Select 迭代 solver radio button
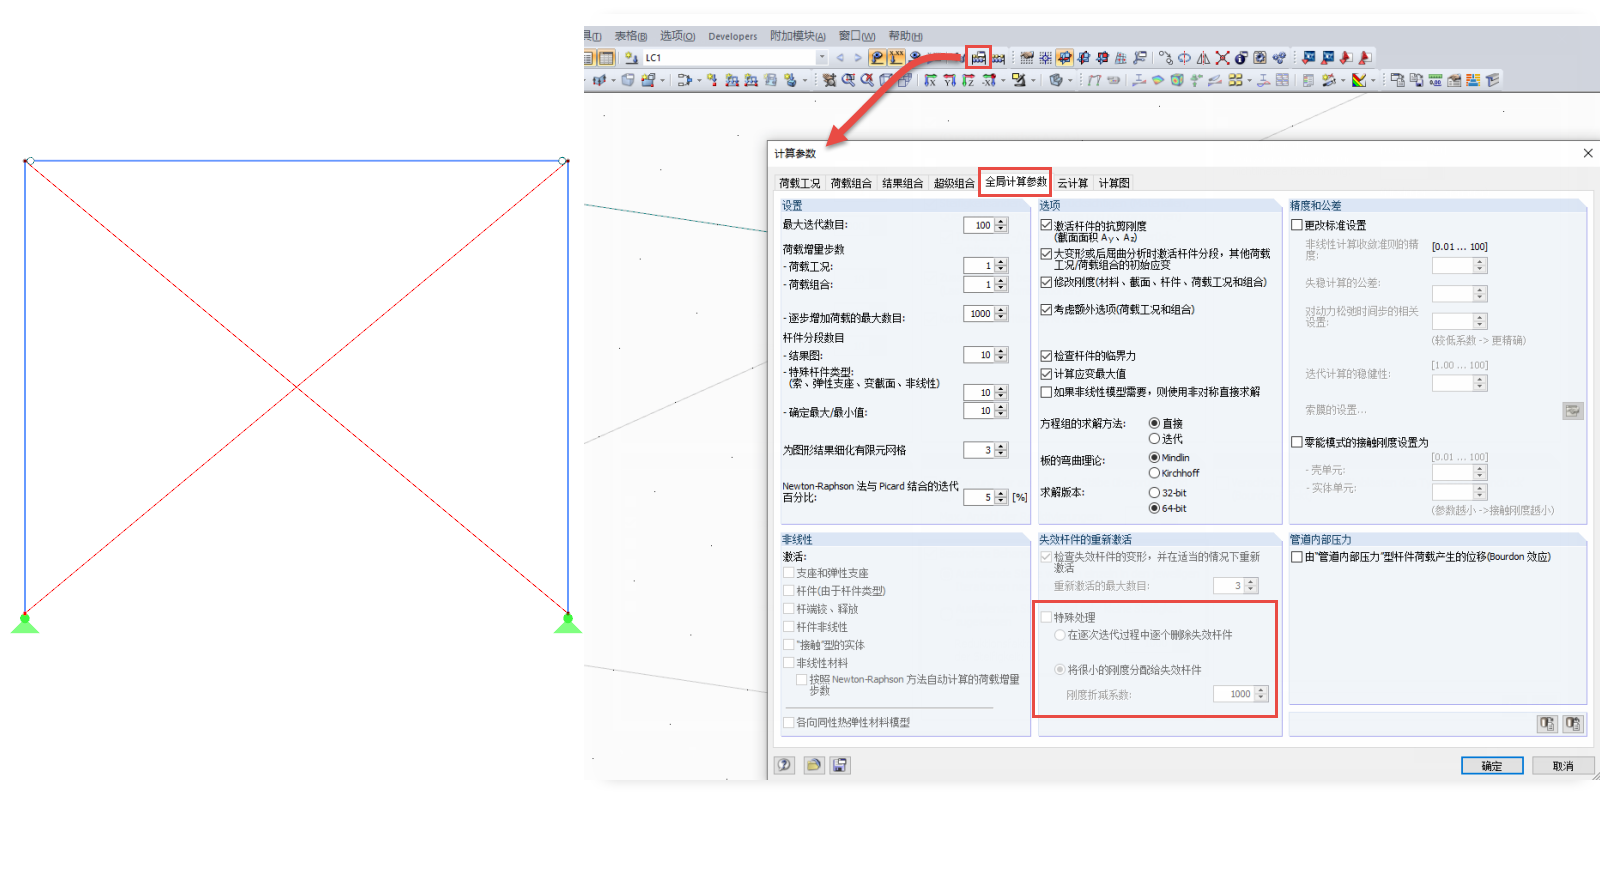 (x=1154, y=439)
